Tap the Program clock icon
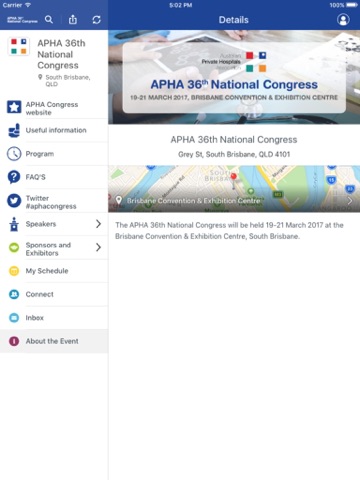Image resolution: width=360 pixels, height=480 pixels. point(14,154)
